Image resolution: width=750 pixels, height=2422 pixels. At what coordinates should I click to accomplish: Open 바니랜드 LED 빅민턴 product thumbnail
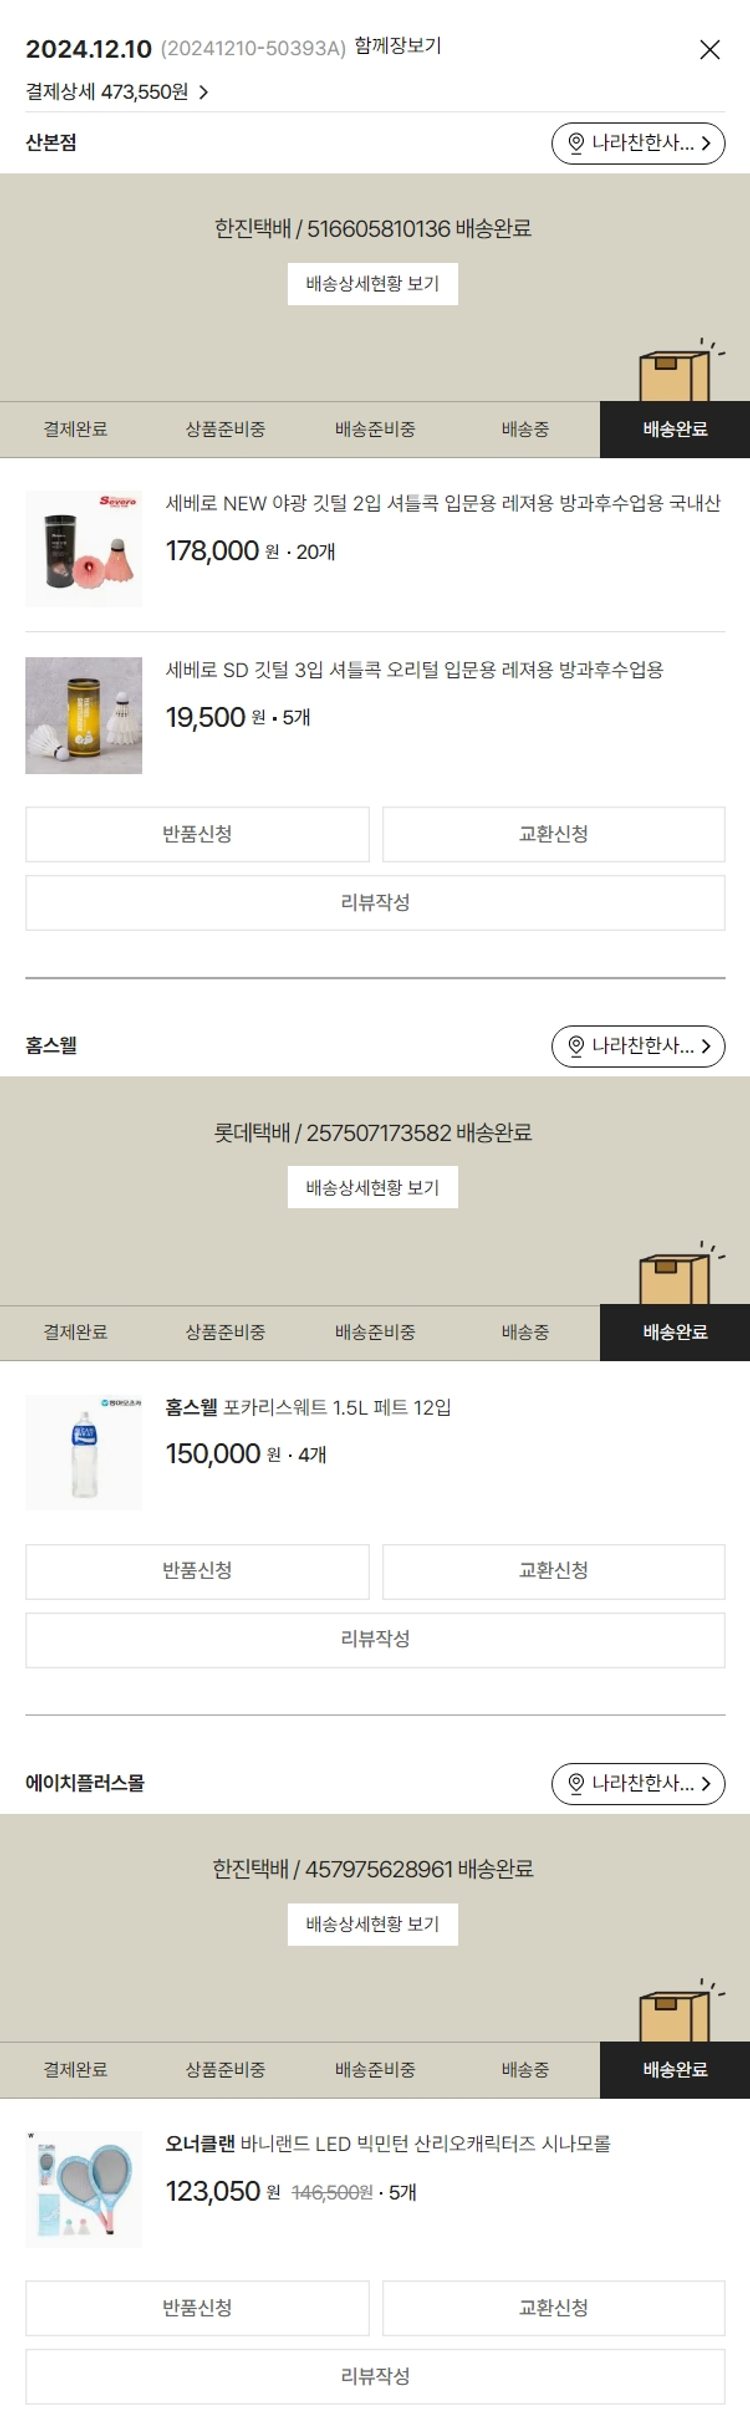click(x=84, y=2189)
